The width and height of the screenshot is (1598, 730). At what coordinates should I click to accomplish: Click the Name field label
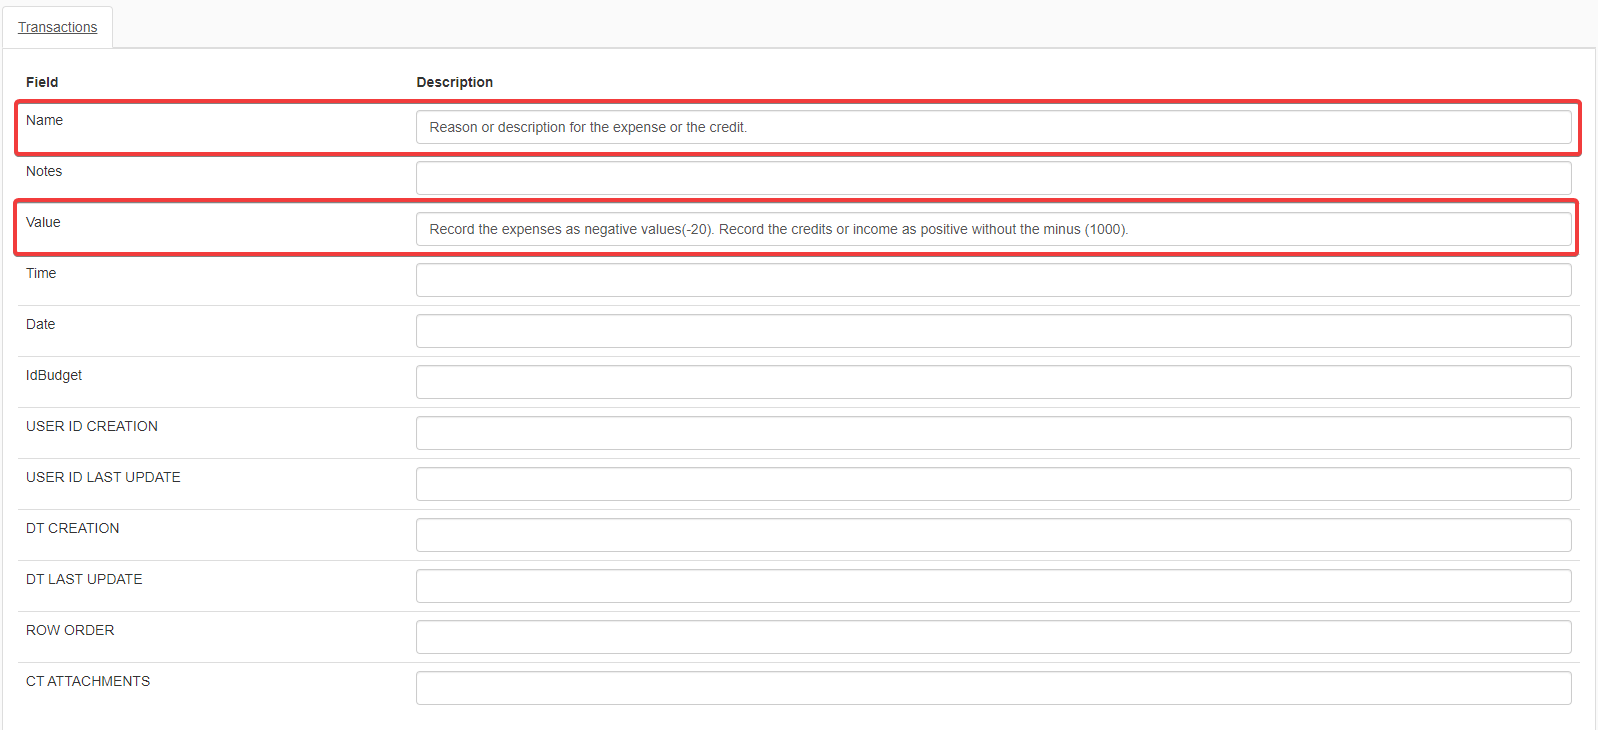(44, 120)
